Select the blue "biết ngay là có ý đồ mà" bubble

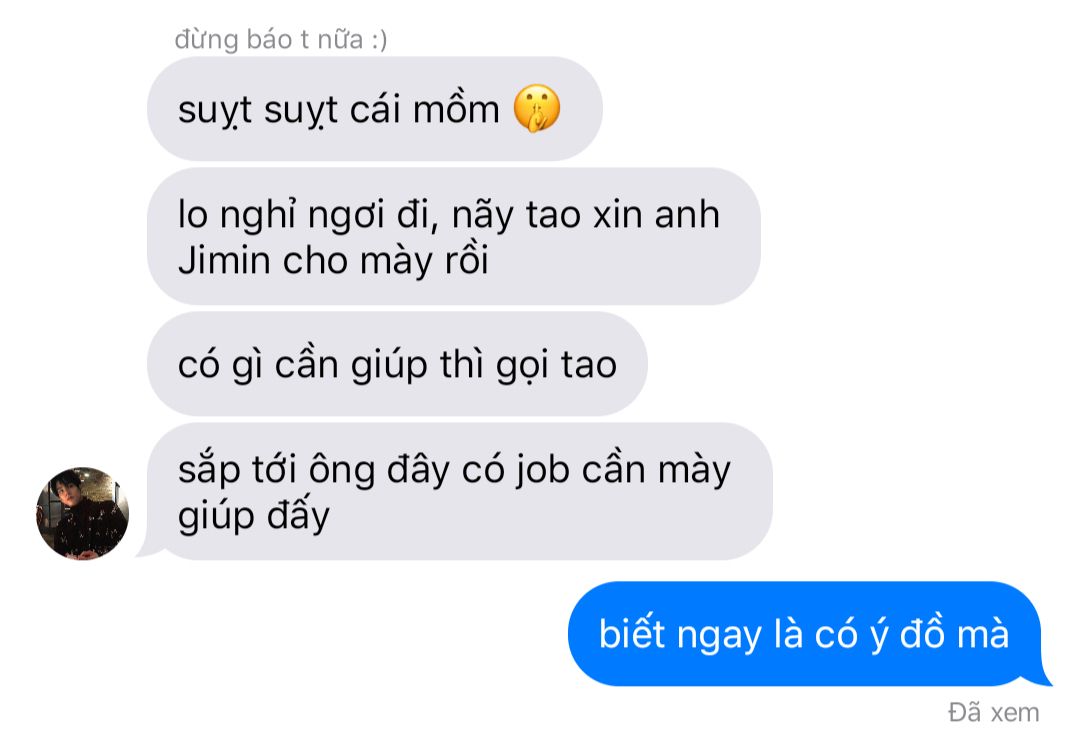(x=806, y=634)
